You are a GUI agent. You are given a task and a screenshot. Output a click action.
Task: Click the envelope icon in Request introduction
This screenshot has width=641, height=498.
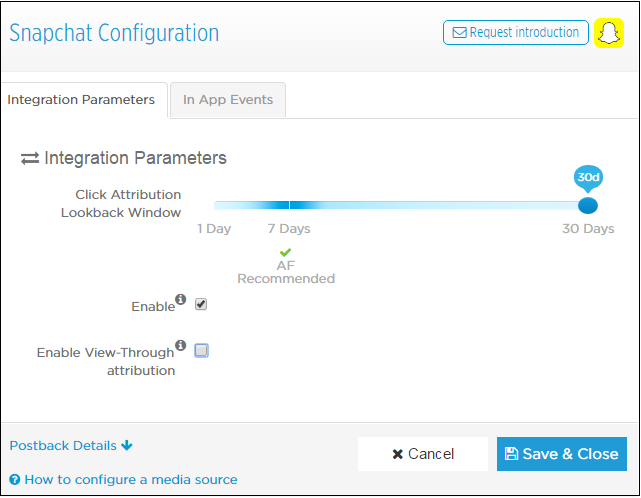(x=459, y=33)
